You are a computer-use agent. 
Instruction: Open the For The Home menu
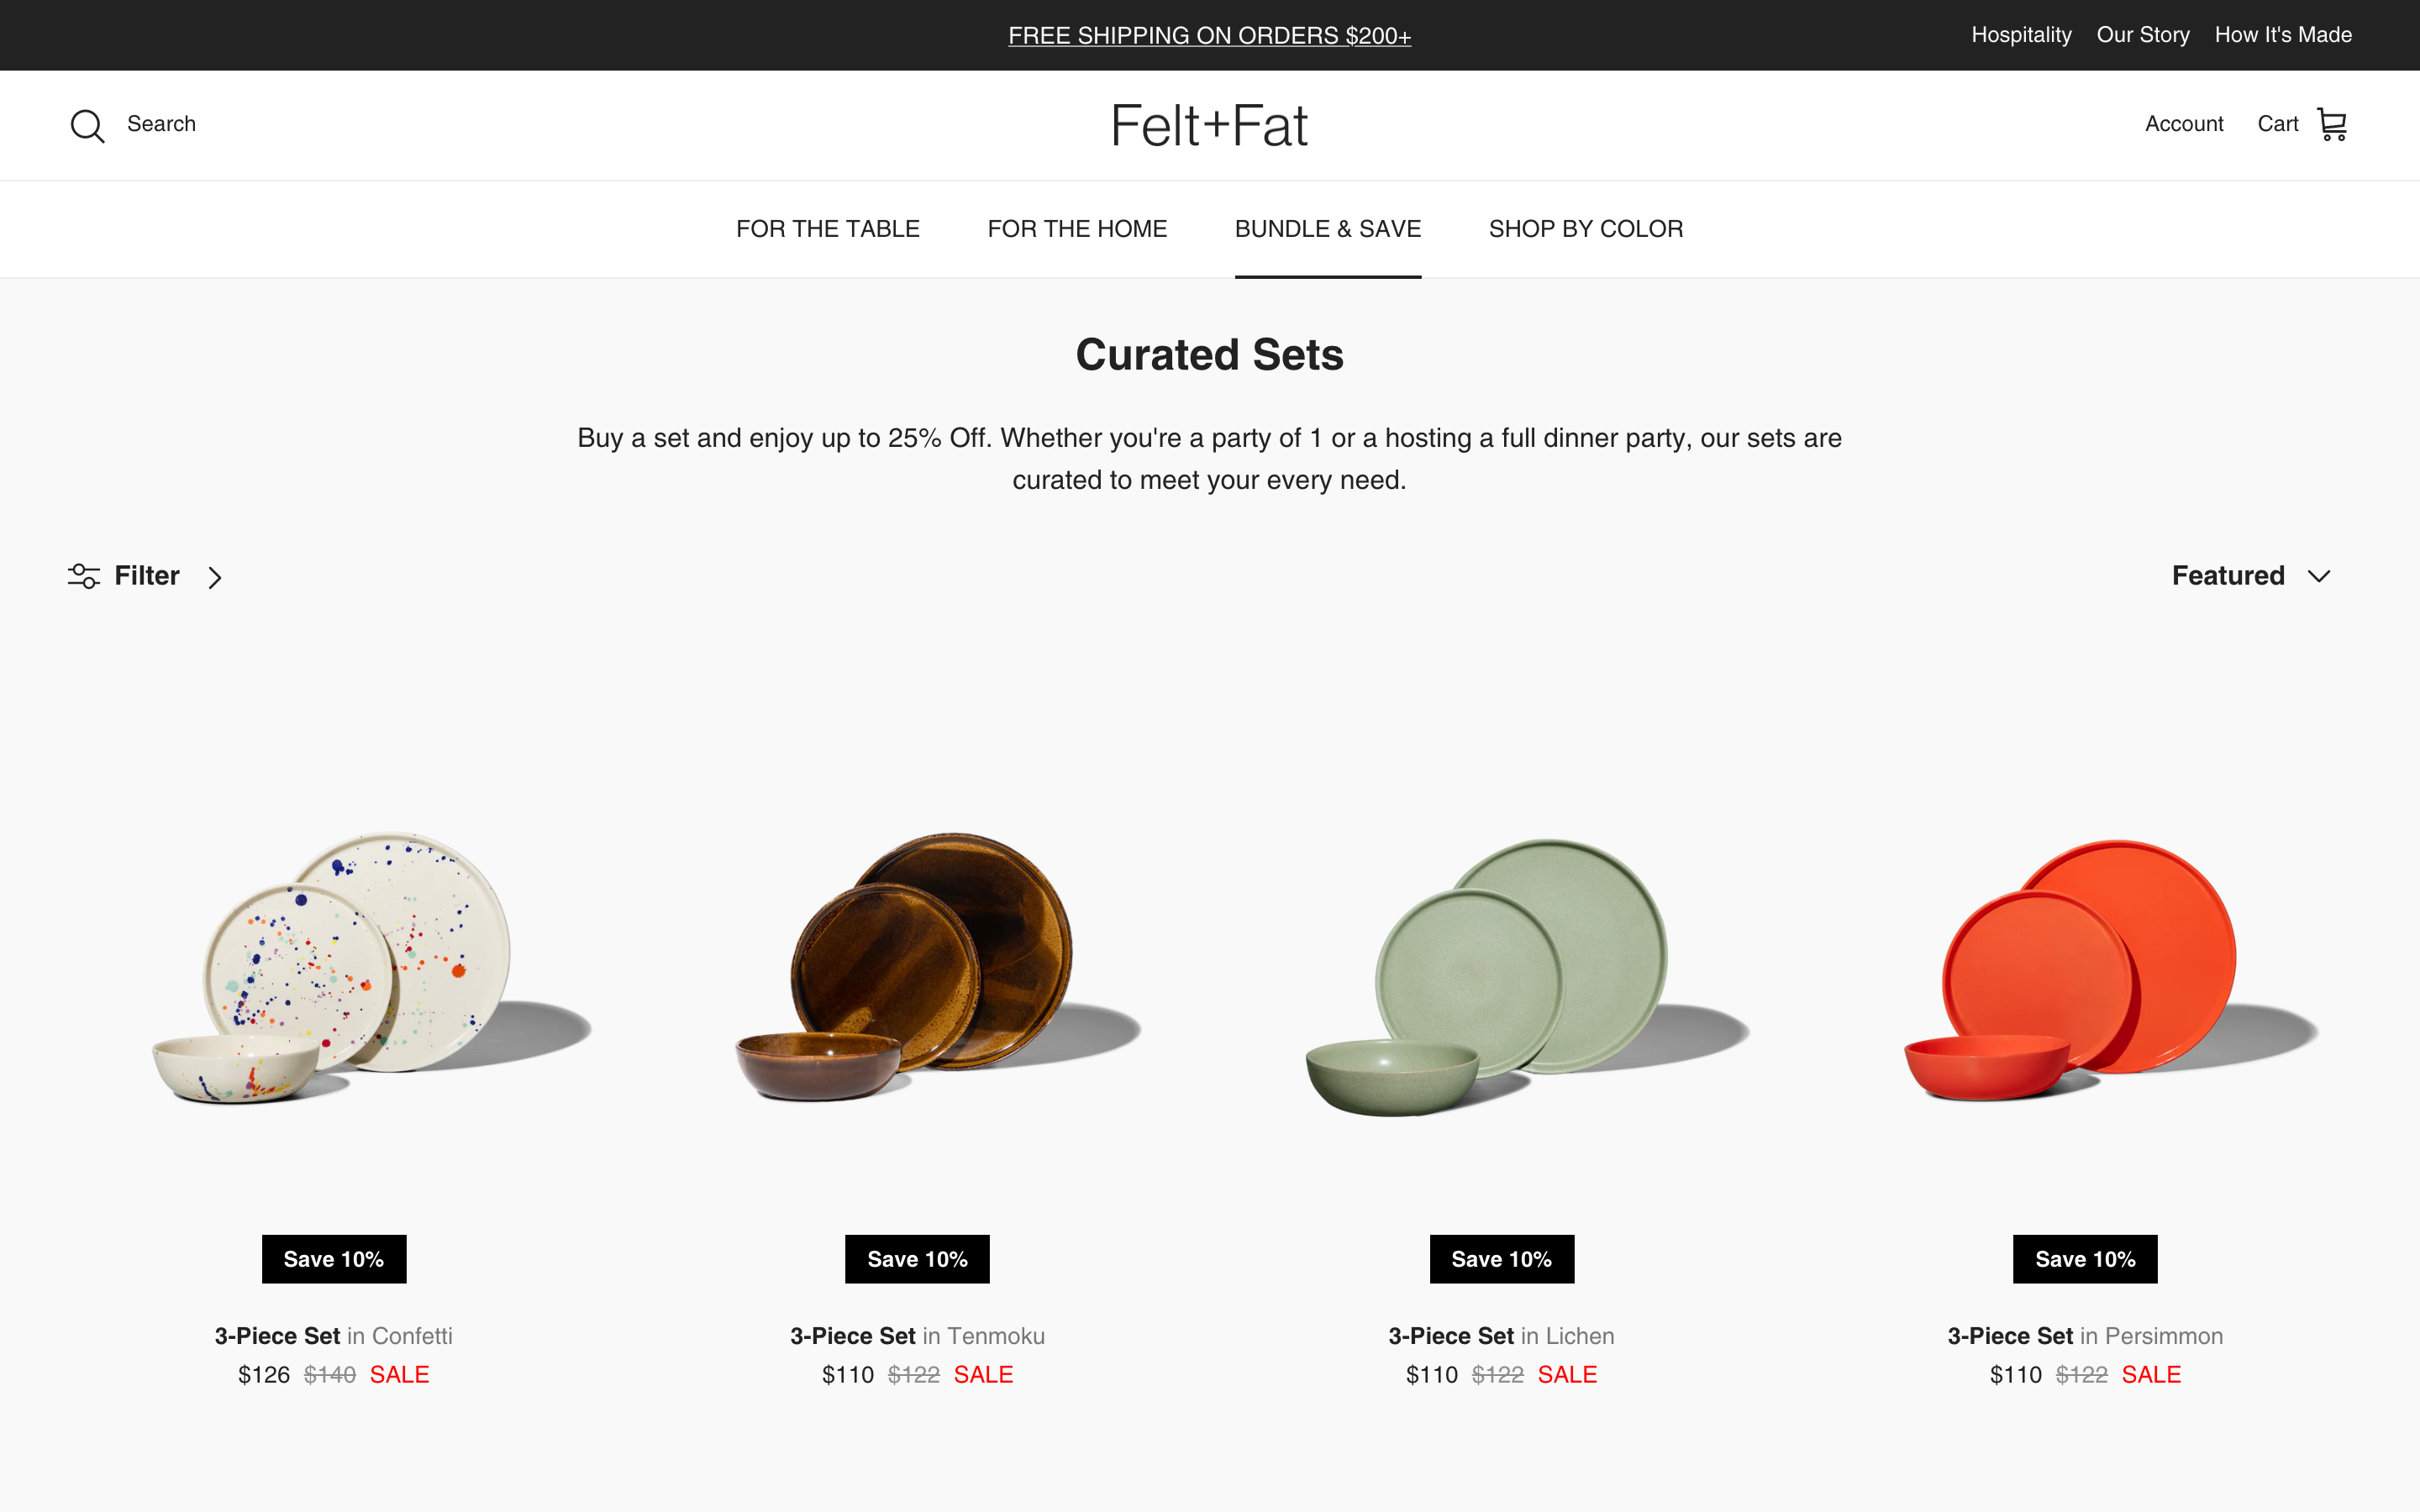[x=1077, y=229]
